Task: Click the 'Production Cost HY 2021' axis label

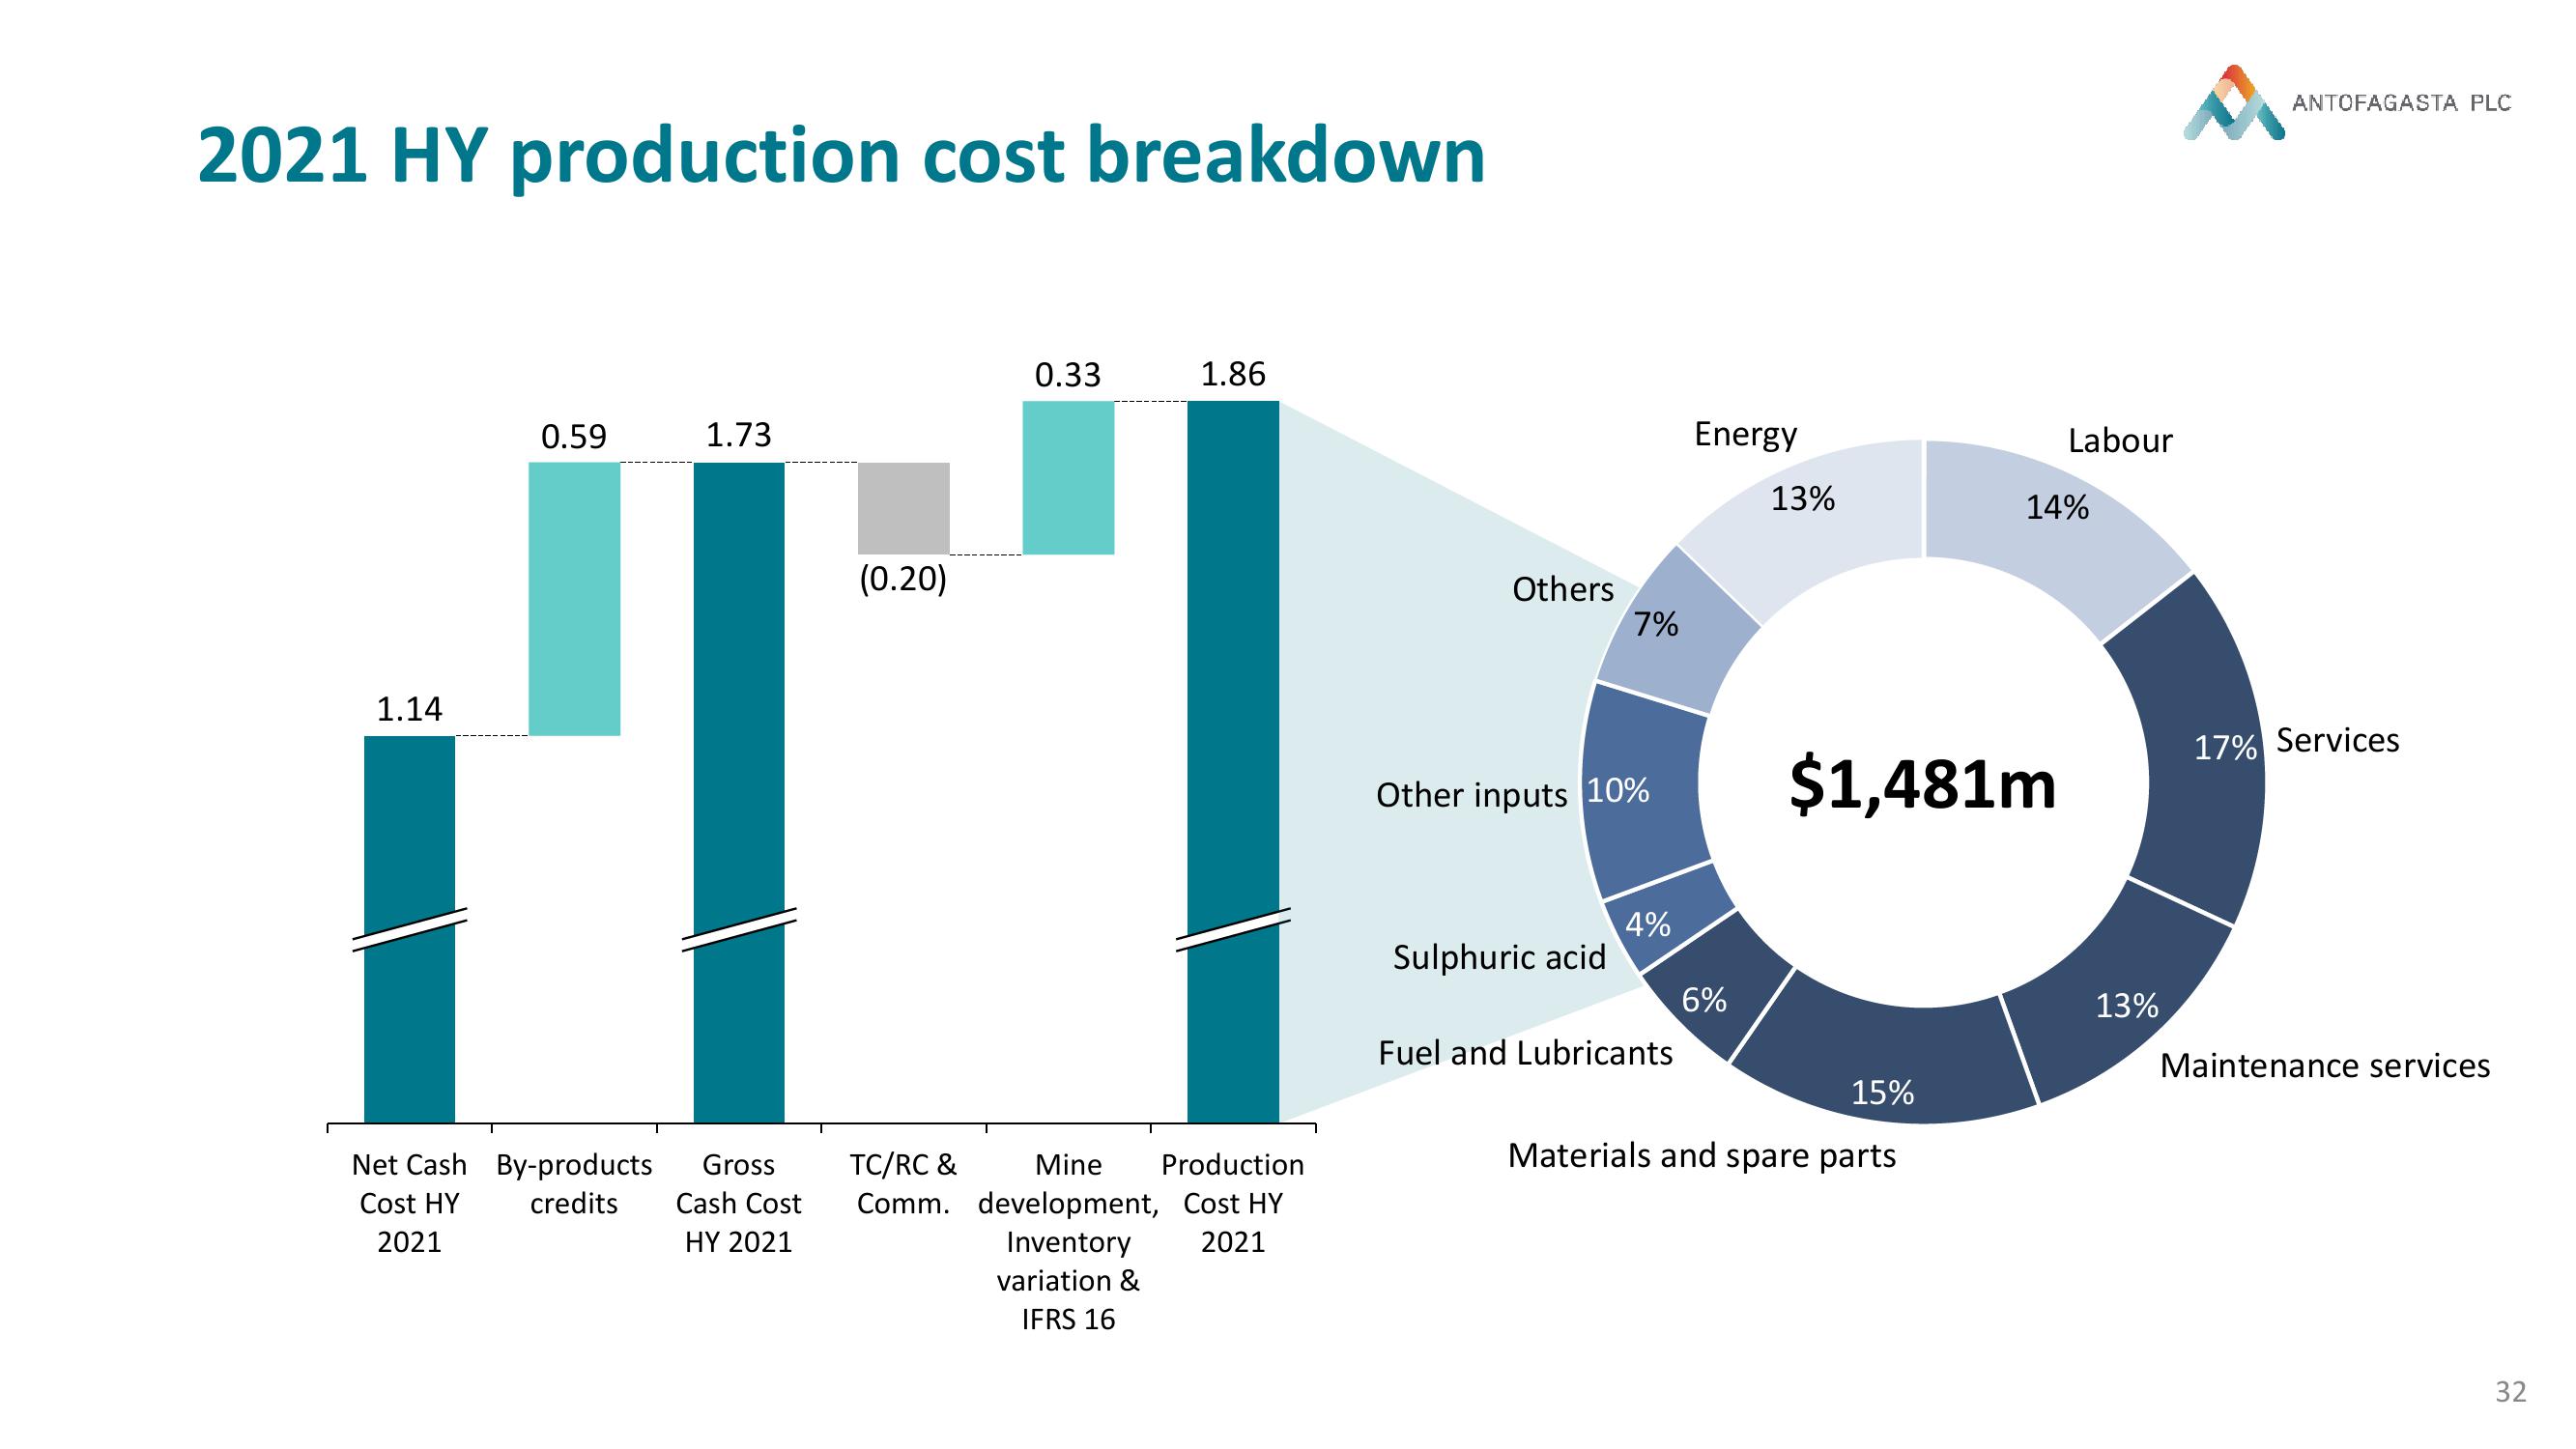Action: pos(1233,1203)
